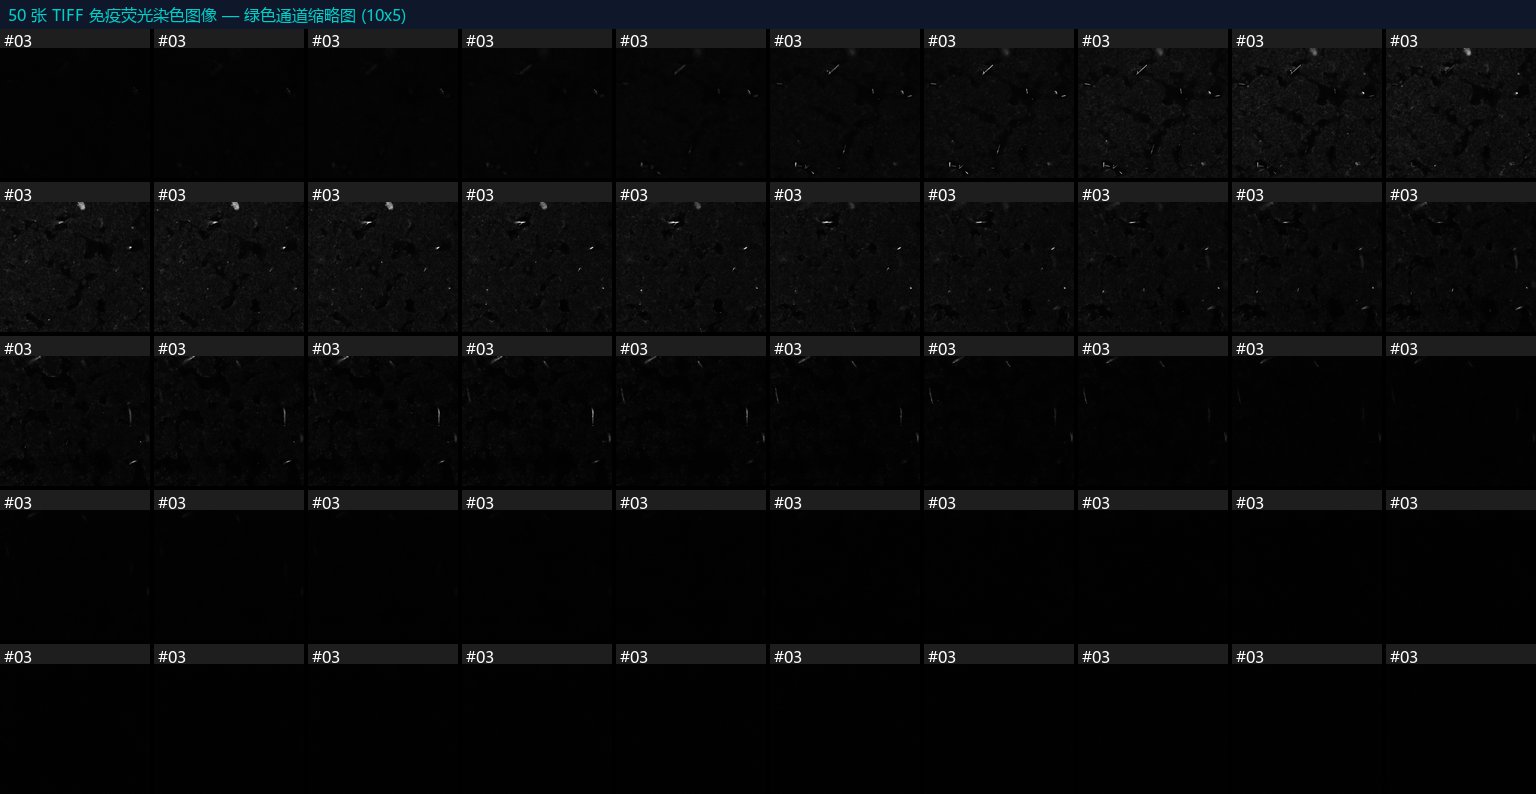Select the sixth thumbnail in the bottom row
The height and width of the screenshot is (794, 1536).
point(845,720)
